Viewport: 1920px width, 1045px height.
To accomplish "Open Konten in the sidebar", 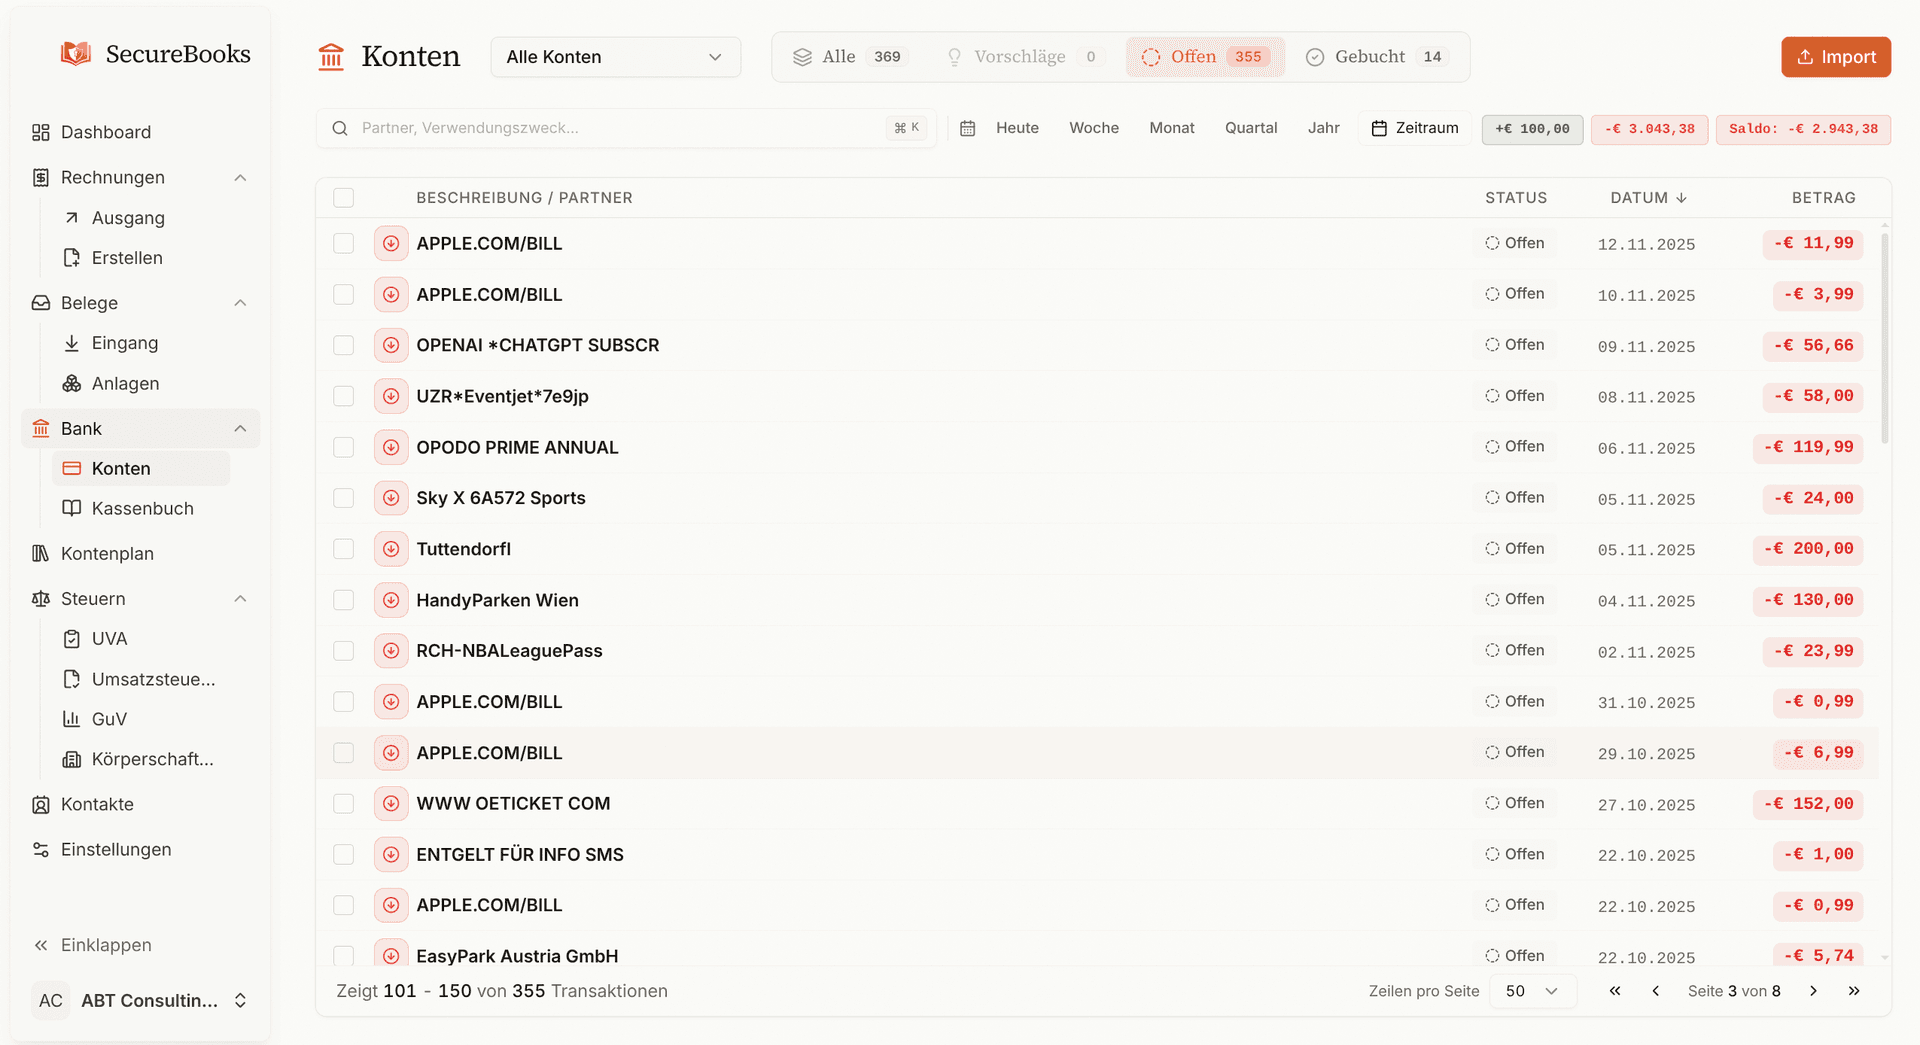I will (141, 468).
